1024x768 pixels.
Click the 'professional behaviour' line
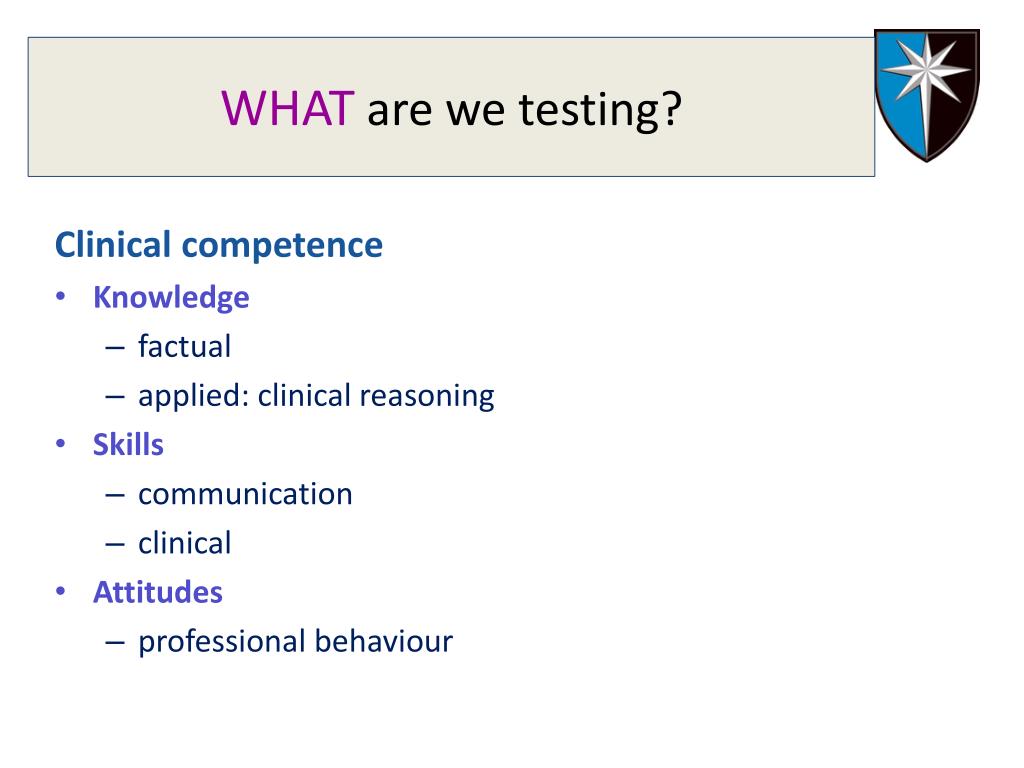295,642
